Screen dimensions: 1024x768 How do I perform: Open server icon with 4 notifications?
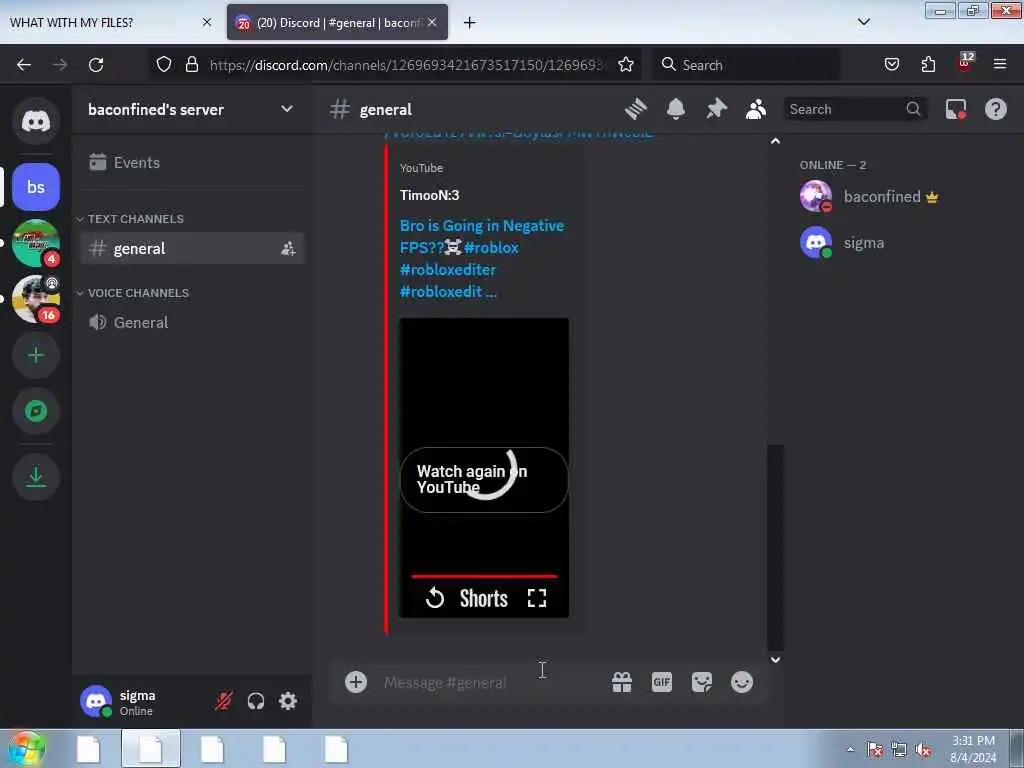pyautogui.click(x=36, y=243)
